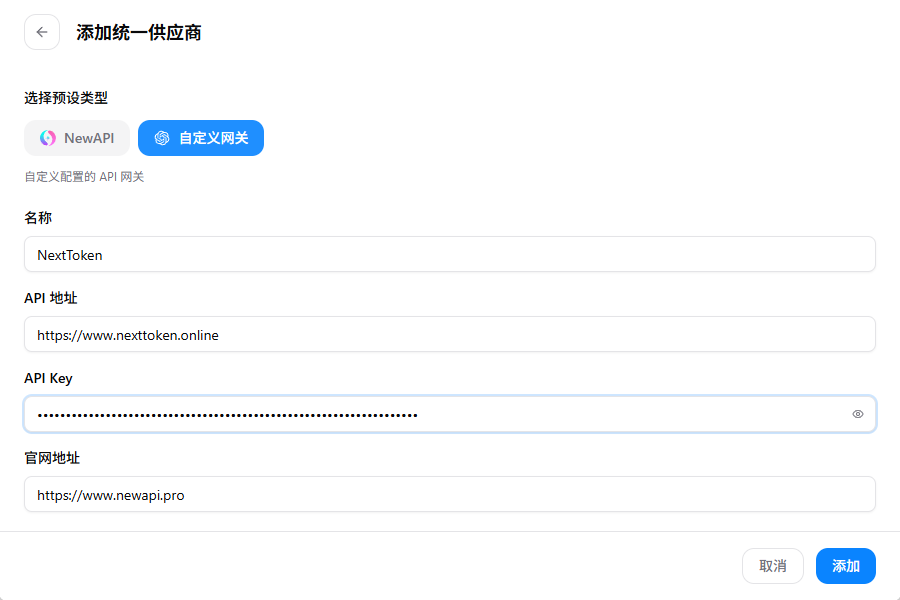Click the 名称 input containing NextToken
This screenshot has height=600, width=900.
(450, 254)
